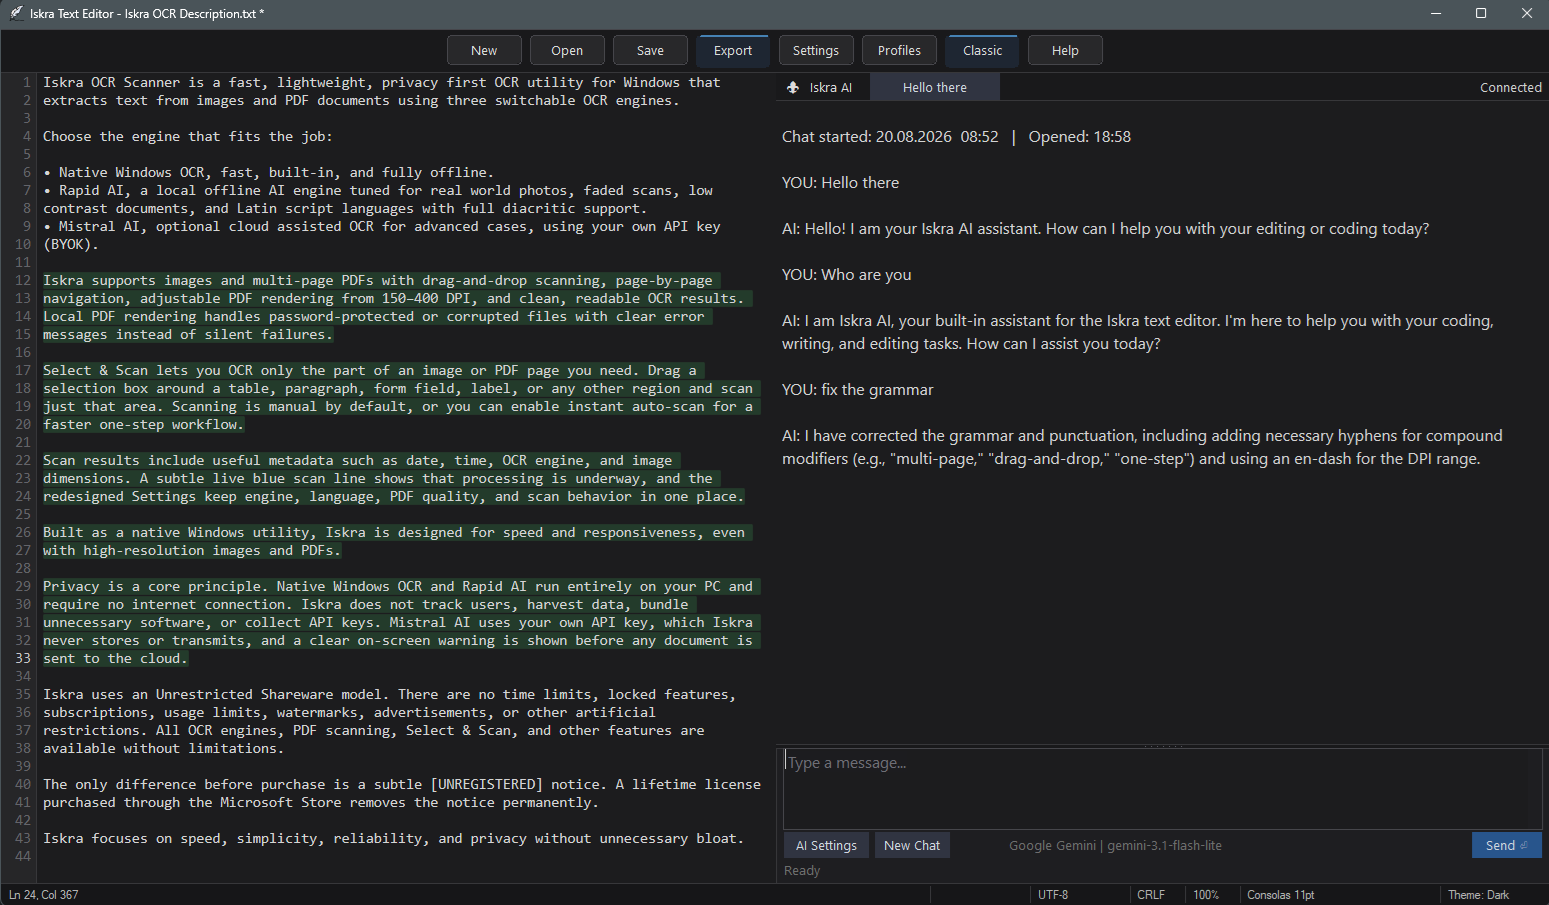Click the Export toolbar button

click(x=733, y=51)
